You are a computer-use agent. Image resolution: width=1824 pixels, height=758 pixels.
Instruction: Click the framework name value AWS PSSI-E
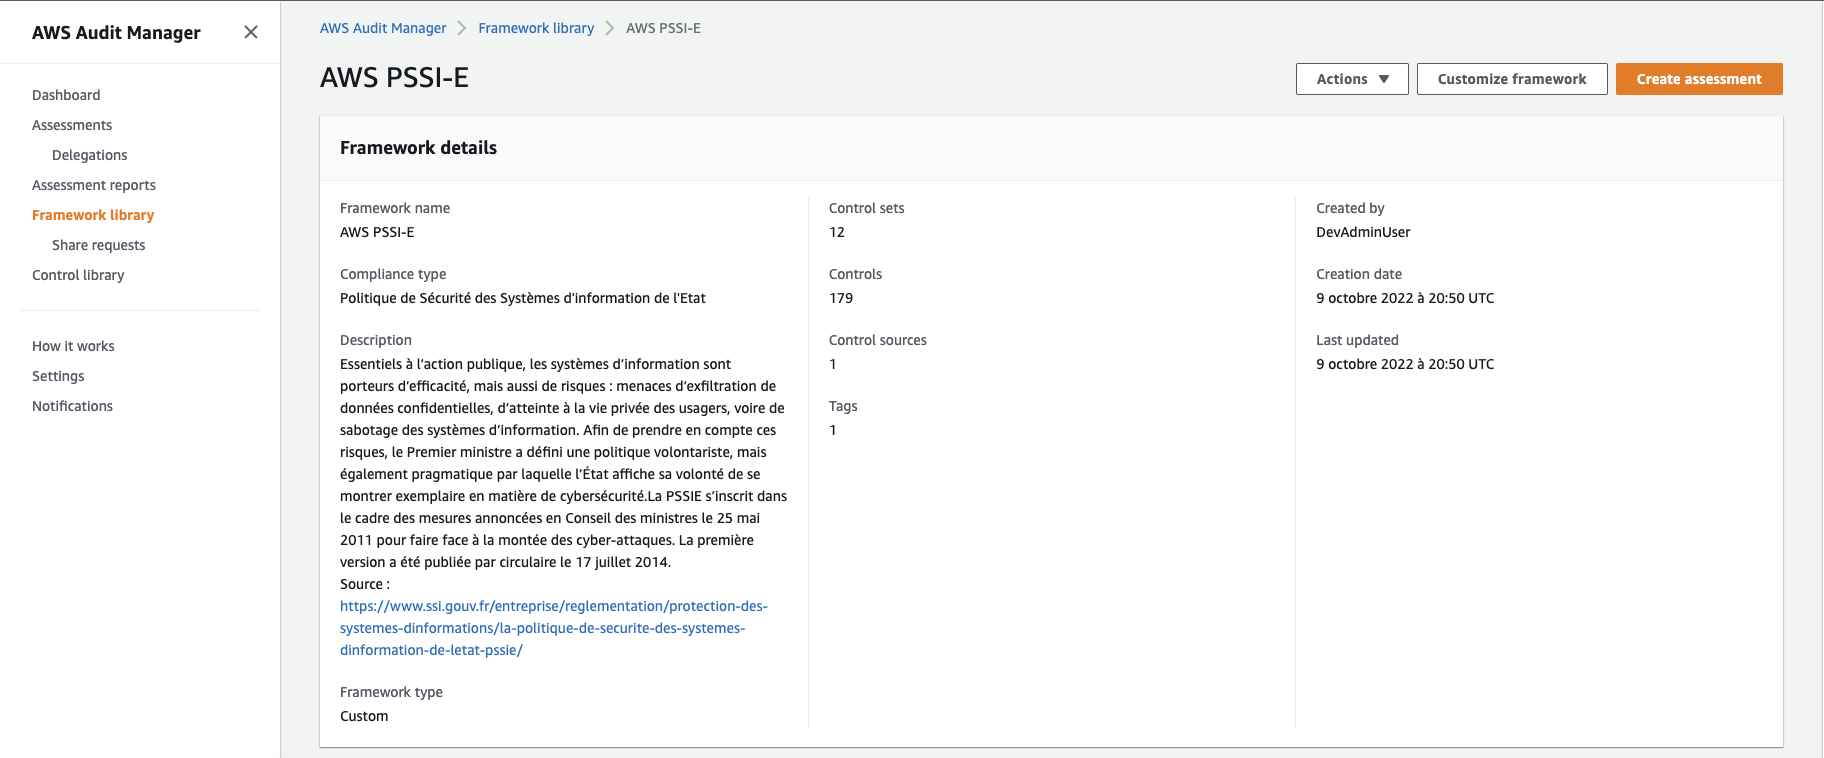[x=377, y=232]
